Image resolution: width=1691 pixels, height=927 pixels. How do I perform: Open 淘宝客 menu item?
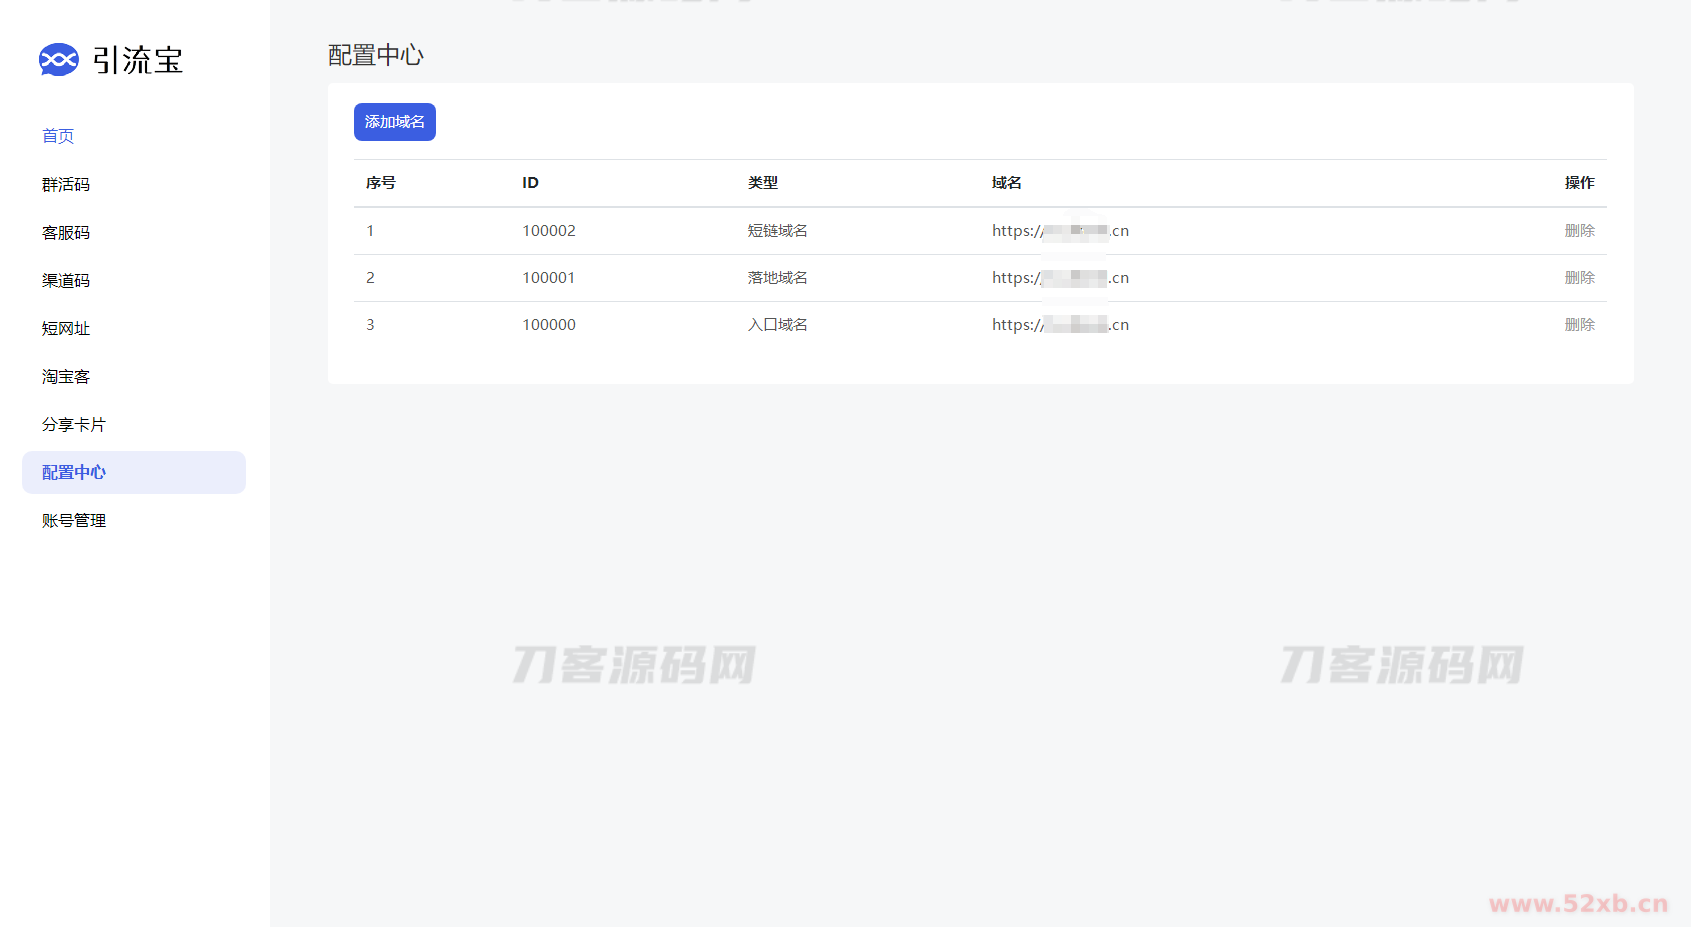pos(66,377)
